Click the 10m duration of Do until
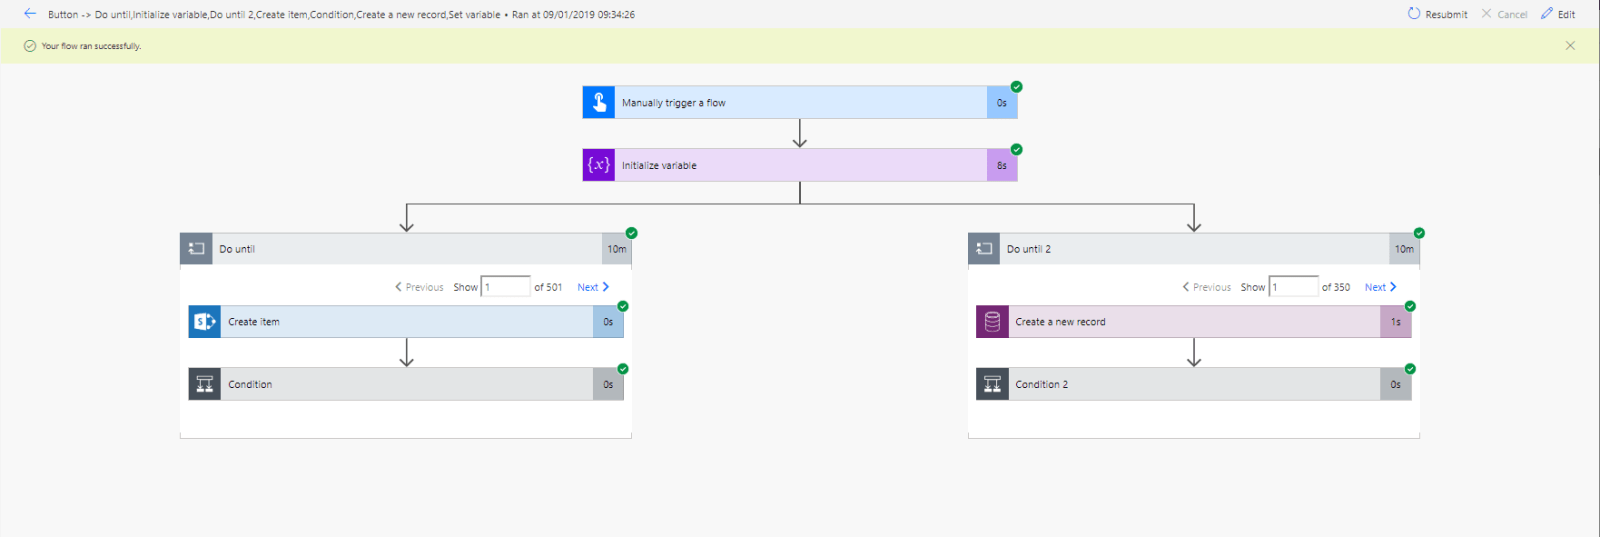The width and height of the screenshot is (1600, 537). (x=617, y=249)
